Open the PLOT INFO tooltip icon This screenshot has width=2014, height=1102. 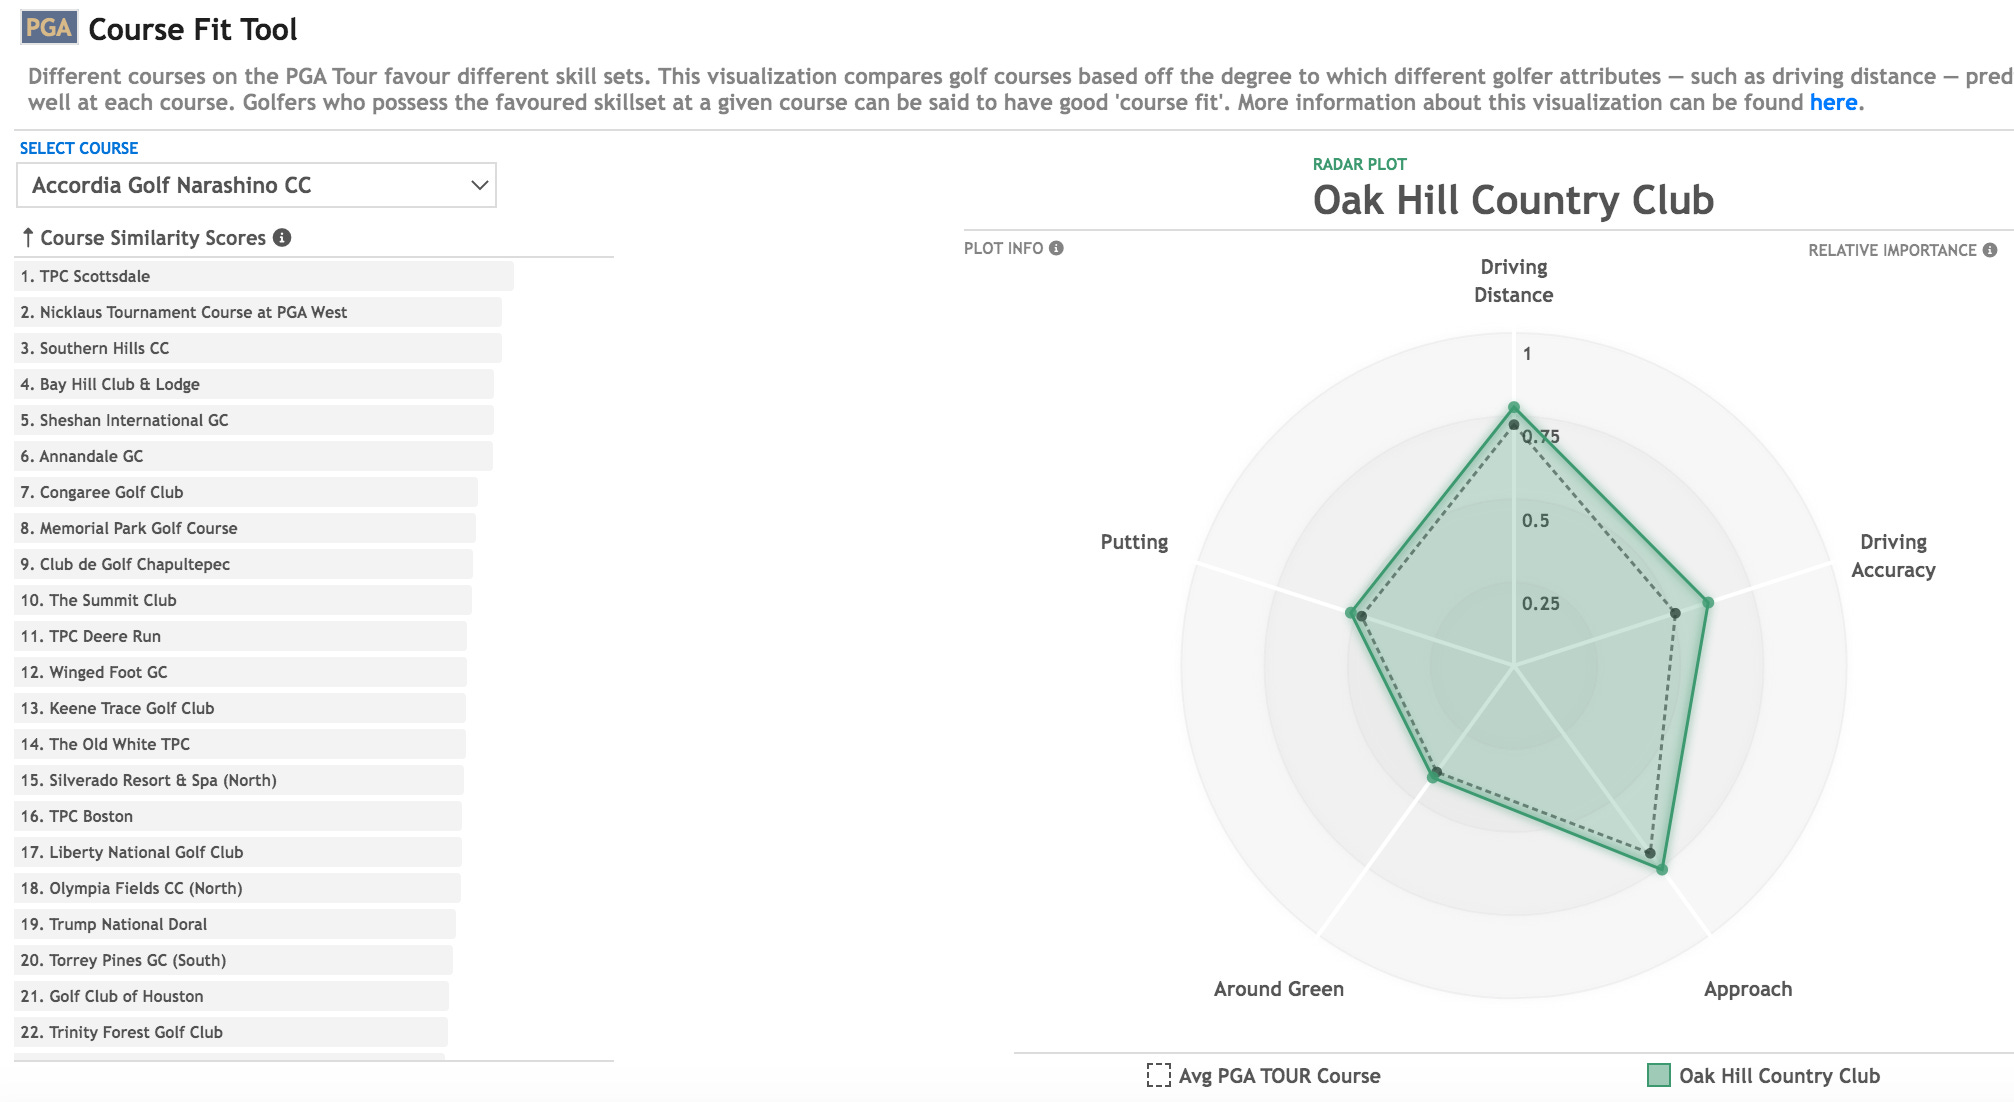pyautogui.click(x=1057, y=247)
